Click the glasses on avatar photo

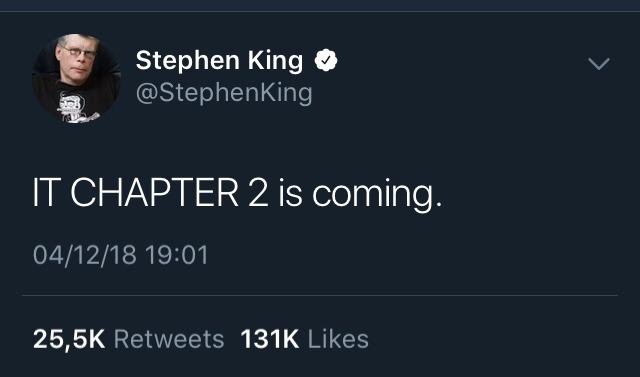tap(79, 52)
